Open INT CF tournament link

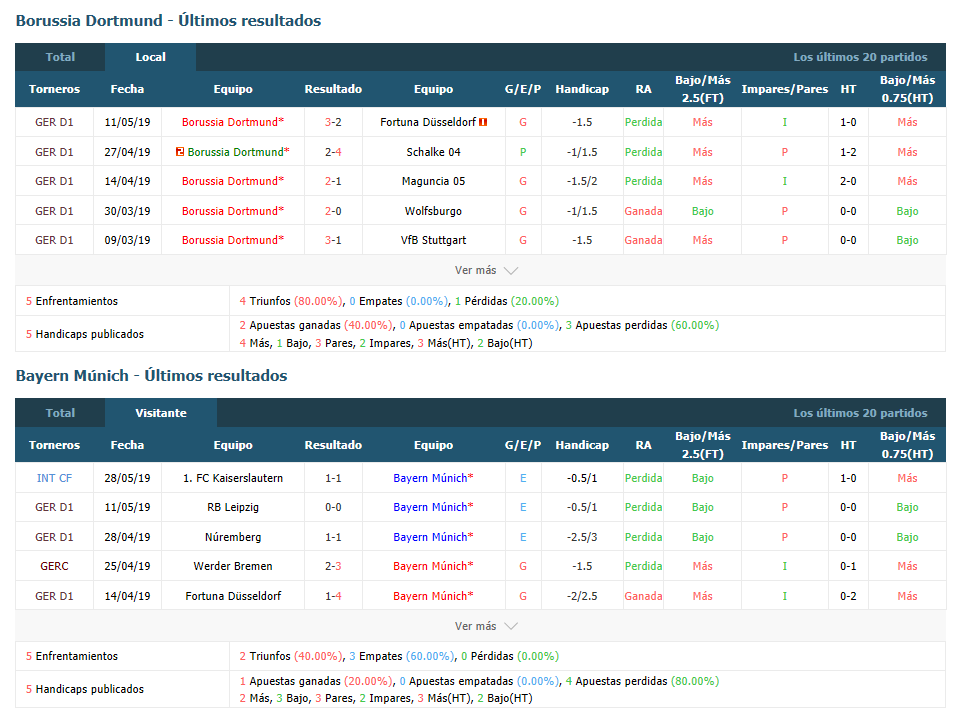click(x=54, y=478)
